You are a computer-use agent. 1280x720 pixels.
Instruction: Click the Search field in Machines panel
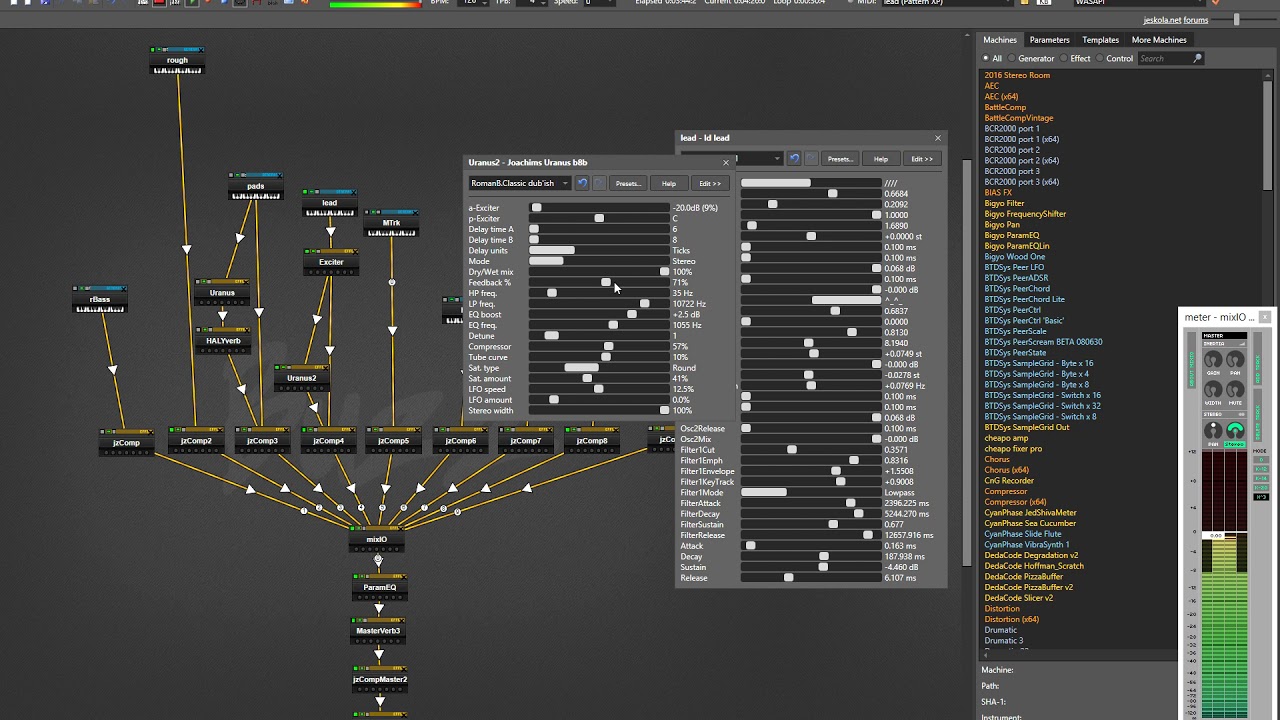pos(1171,59)
